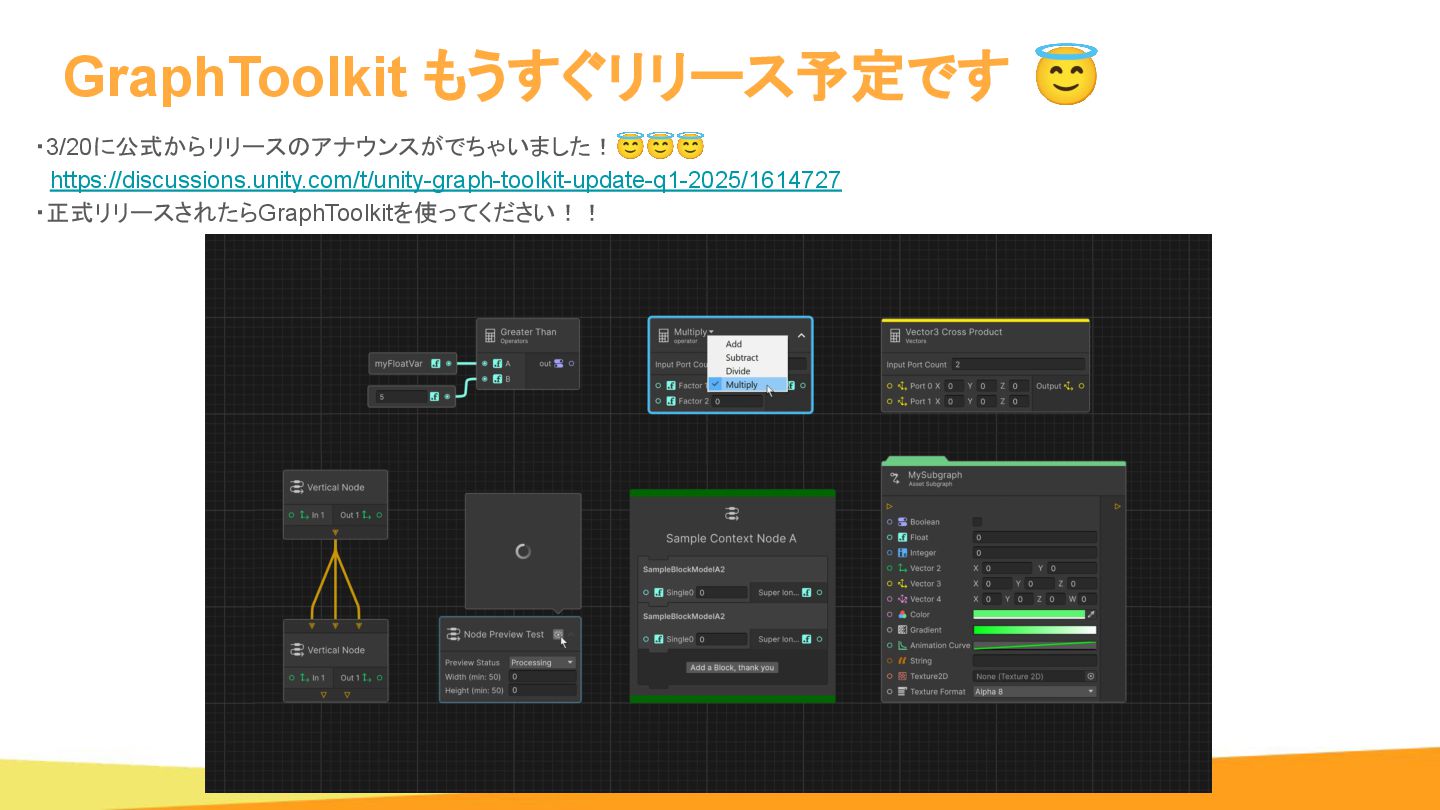This screenshot has width=1440, height=810.
Task: Click the Gradient type icon
Action: point(902,630)
